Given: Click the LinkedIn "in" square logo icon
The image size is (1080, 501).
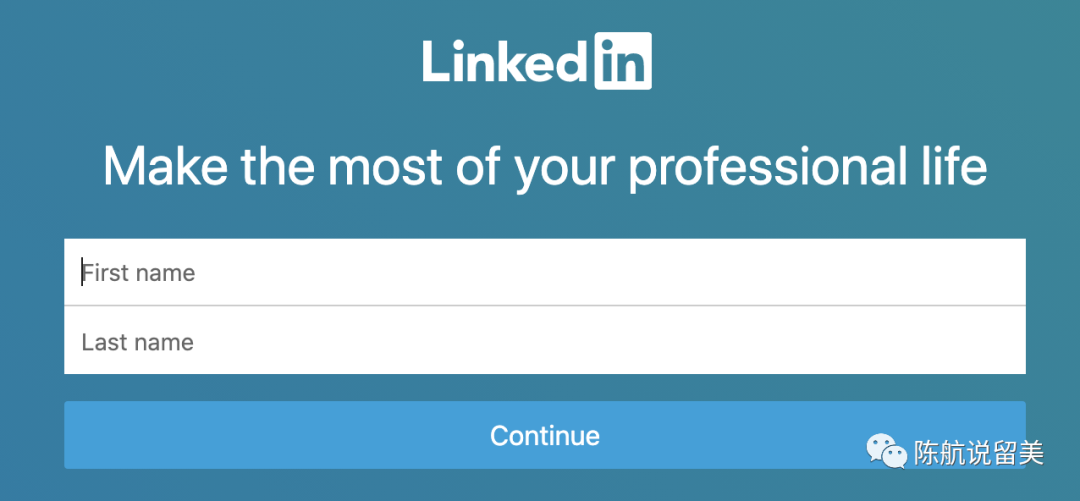Looking at the screenshot, I should [x=623, y=61].
